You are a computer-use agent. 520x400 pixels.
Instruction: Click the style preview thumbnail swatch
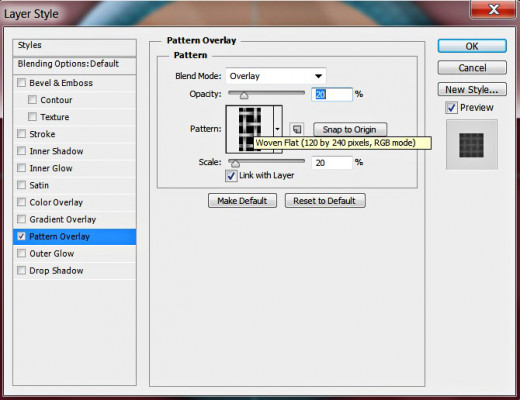point(472,145)
